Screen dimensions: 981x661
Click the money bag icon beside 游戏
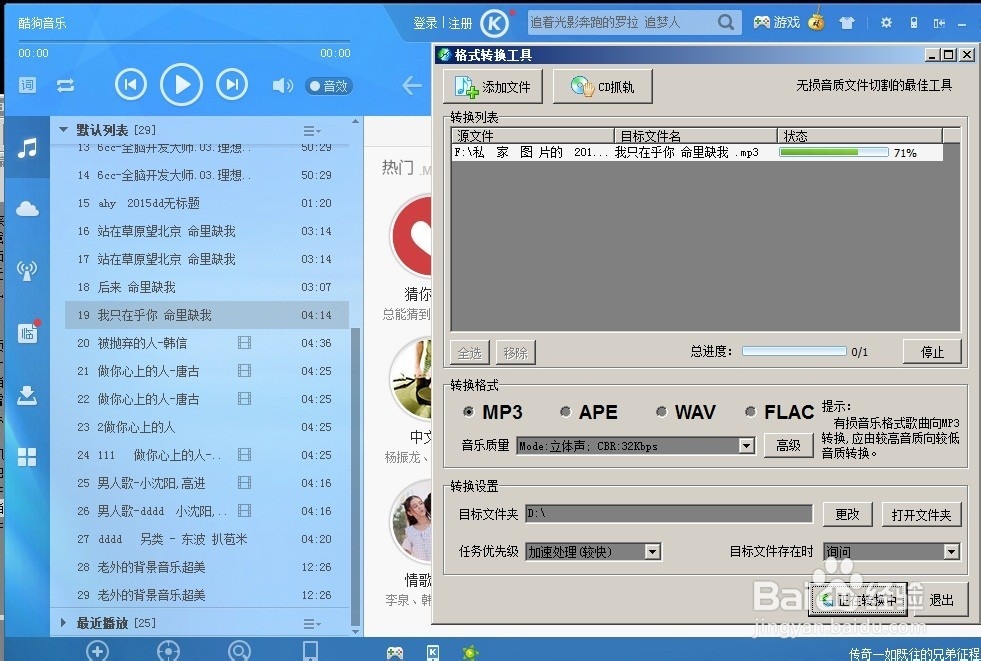tap(816, 19)
